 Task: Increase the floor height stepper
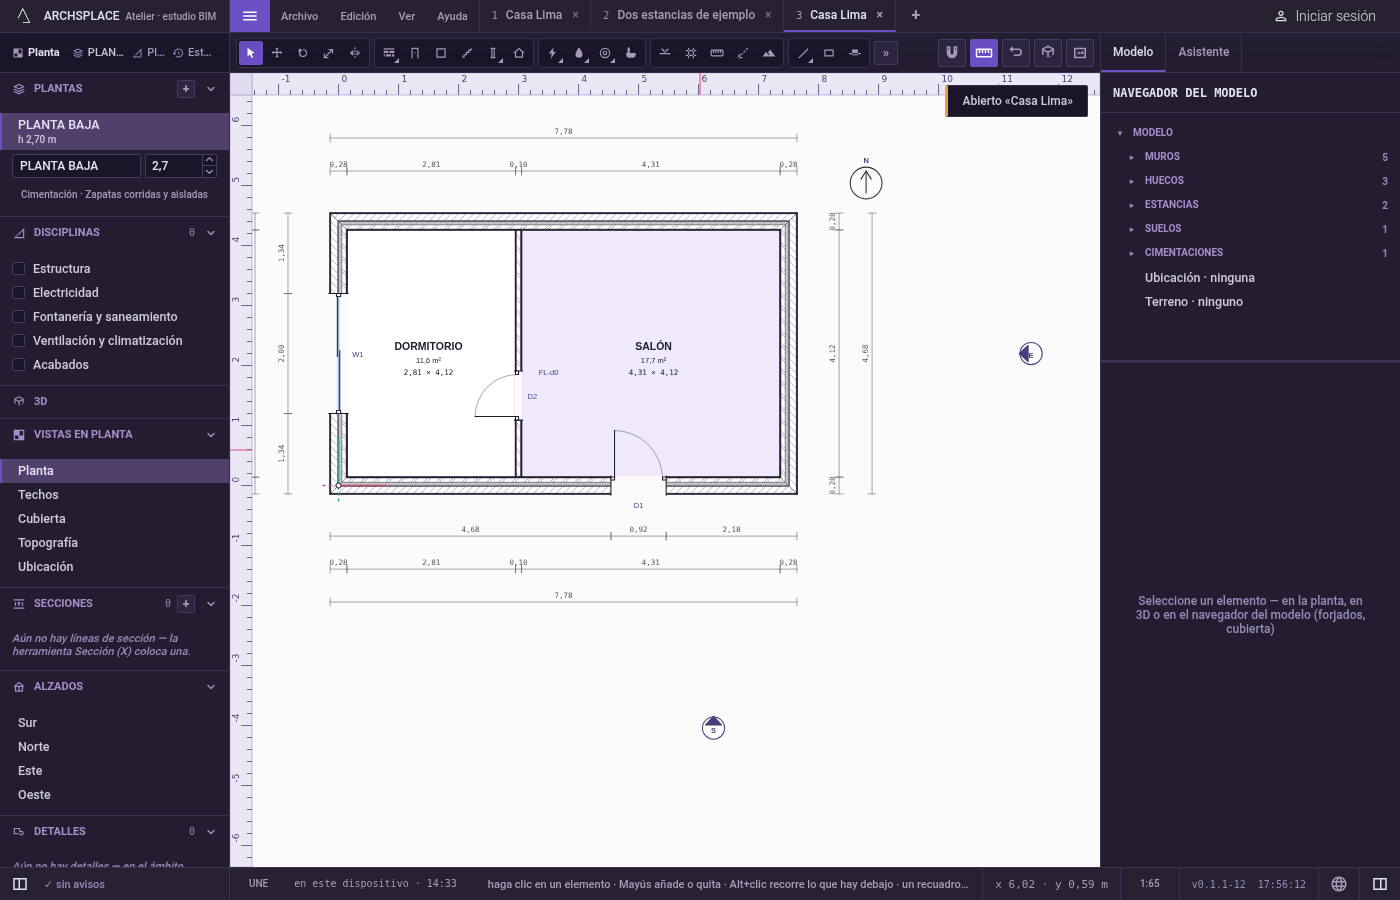coord(209,160)
